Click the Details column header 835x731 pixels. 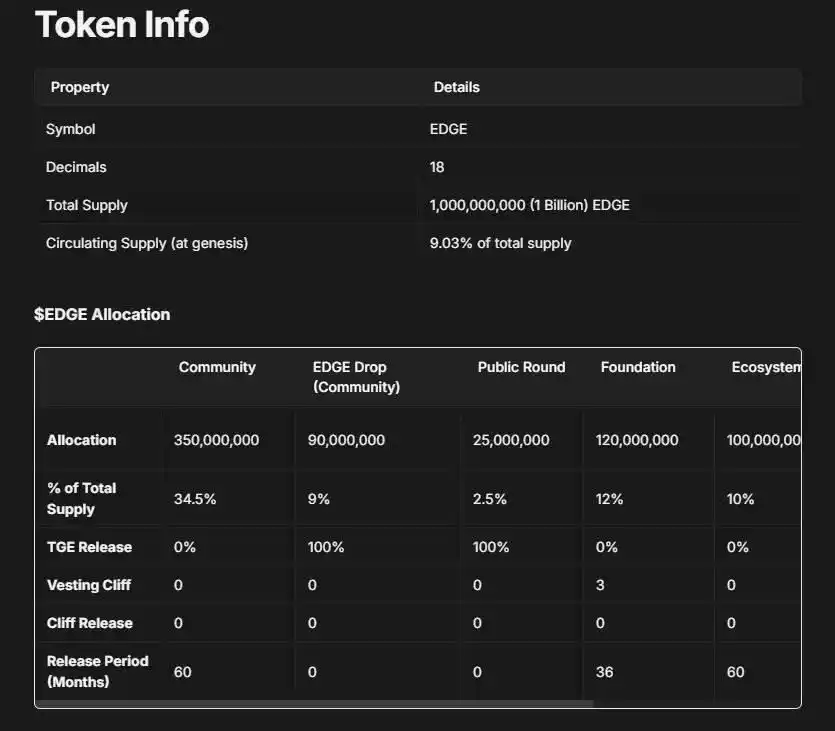tap(456, 87)
